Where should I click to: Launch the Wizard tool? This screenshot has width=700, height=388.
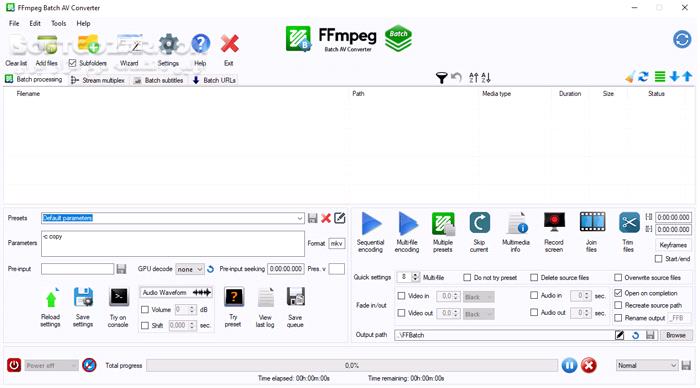[130, 44]
